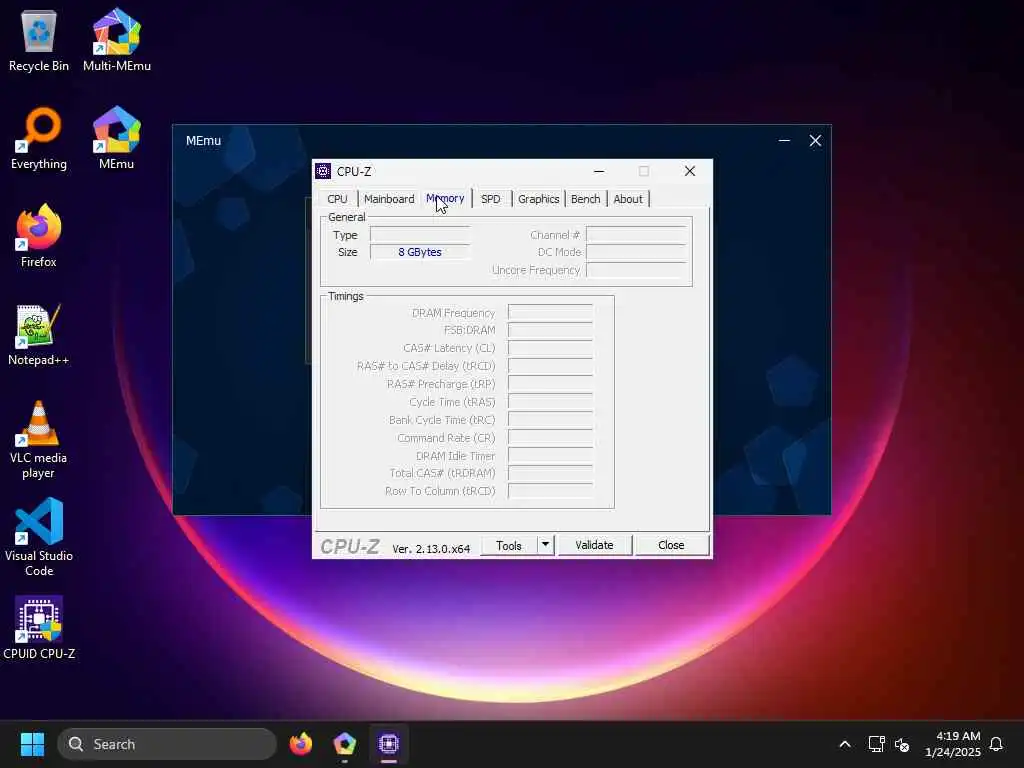Click the muted volume tray icon
The height and width of the screenshot is (768, 1024).
(x=902, y=744)
